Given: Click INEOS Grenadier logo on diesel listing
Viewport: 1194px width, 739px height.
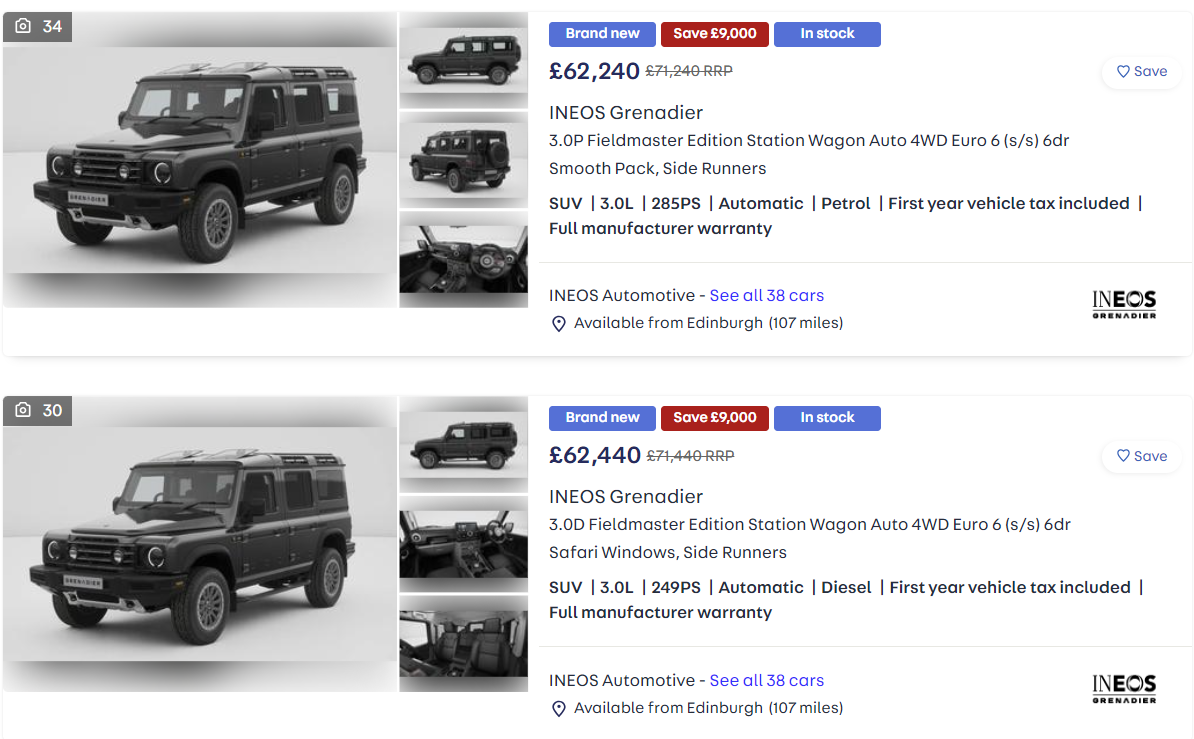Looking at the screenshot, I should tap(1124, 689).
